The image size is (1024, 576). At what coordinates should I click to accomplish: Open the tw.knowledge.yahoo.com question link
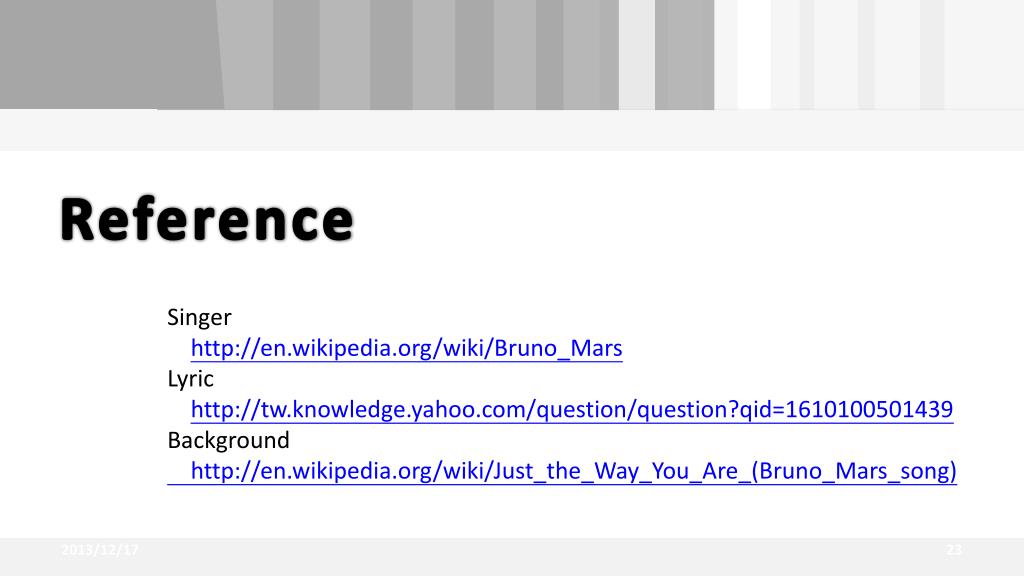(571, 409)
